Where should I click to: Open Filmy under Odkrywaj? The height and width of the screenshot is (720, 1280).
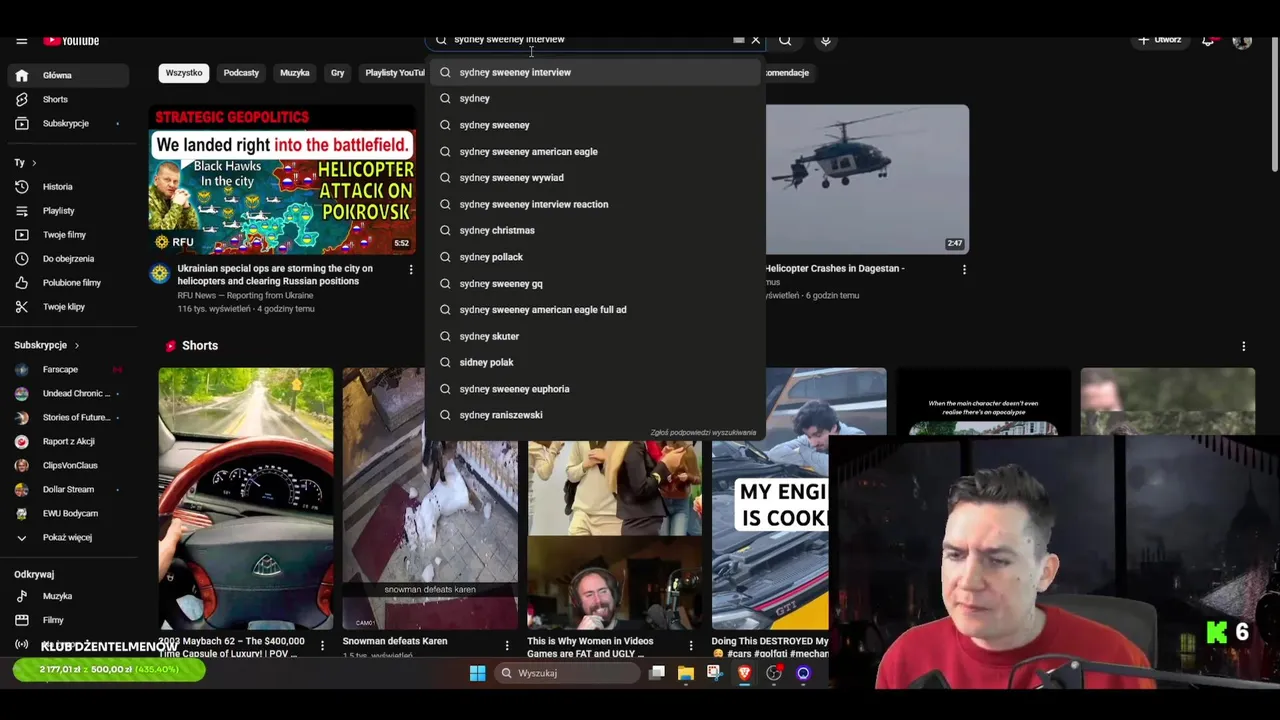coord(68,620)
